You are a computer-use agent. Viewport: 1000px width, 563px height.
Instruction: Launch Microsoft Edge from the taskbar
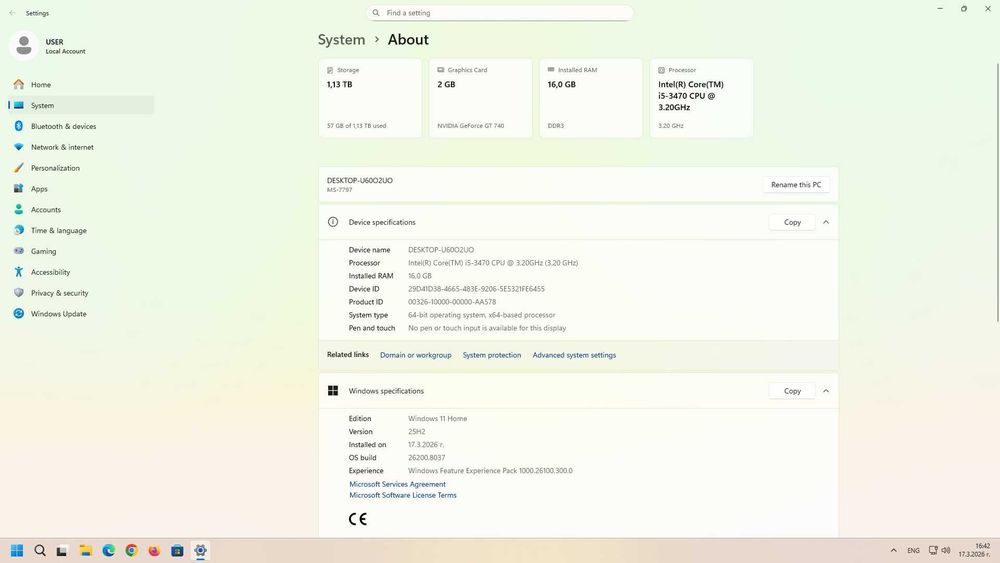[x=108, y=550]
